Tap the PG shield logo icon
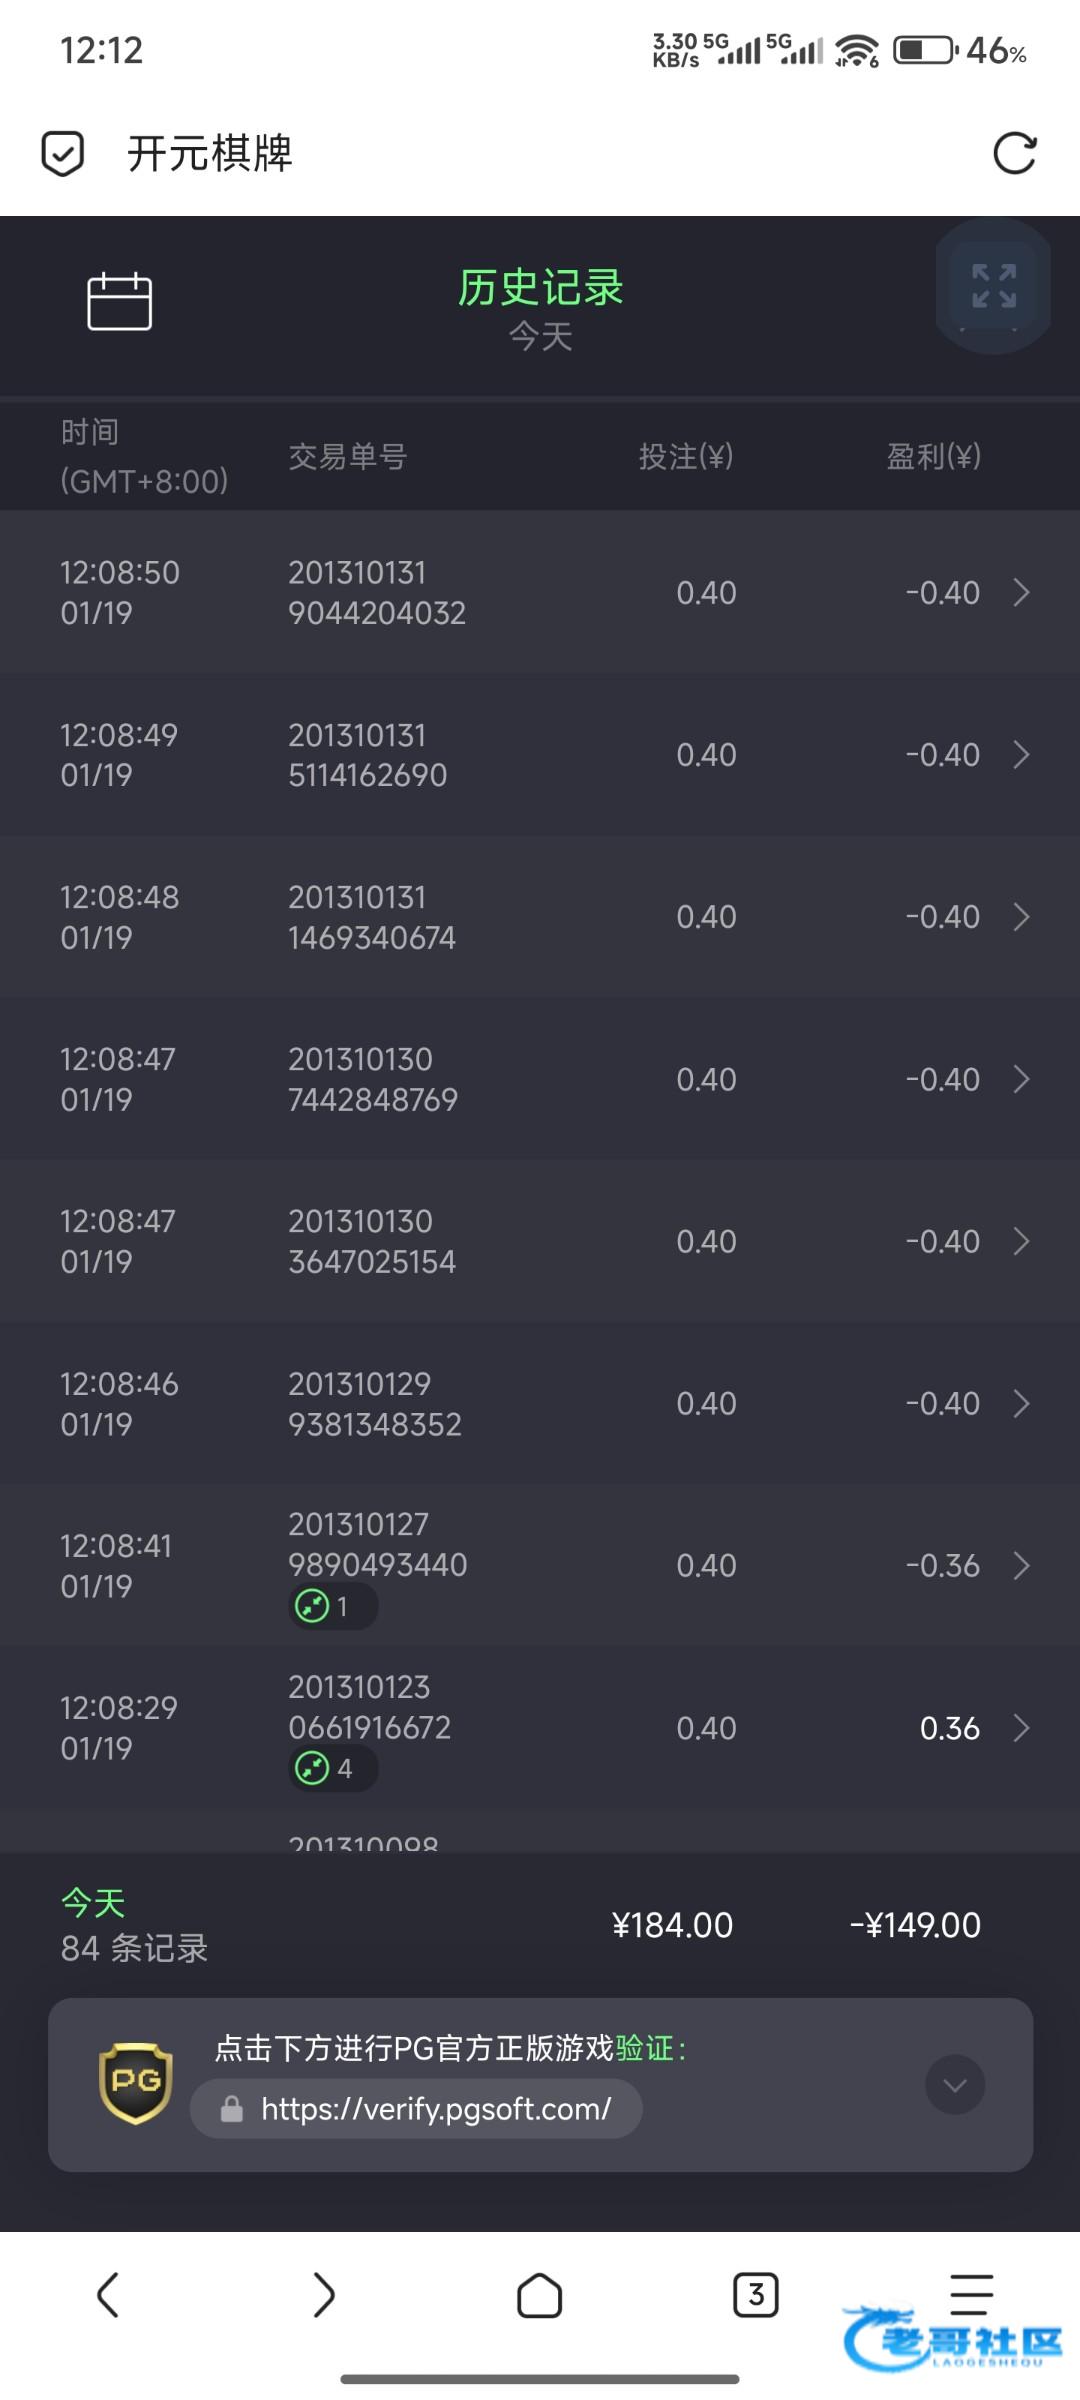Screen dimensions: 1080x2400 point(136,2083)
